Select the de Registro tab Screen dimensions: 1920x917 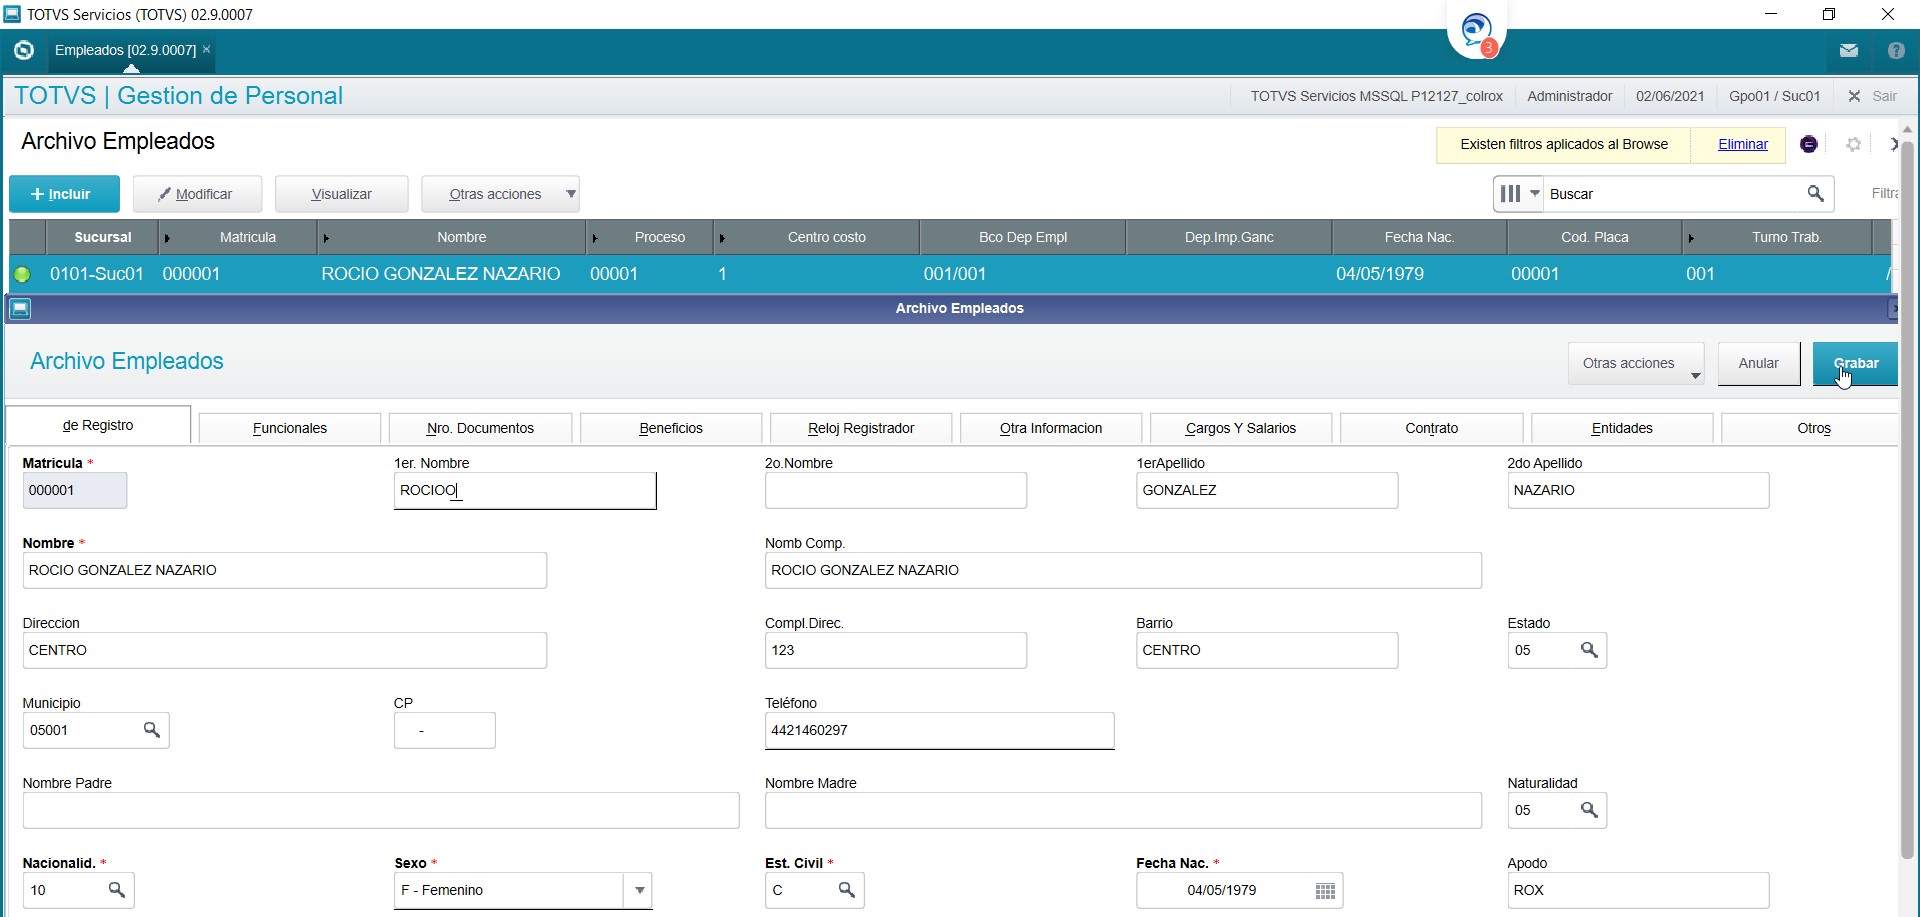tap(98, 425)
